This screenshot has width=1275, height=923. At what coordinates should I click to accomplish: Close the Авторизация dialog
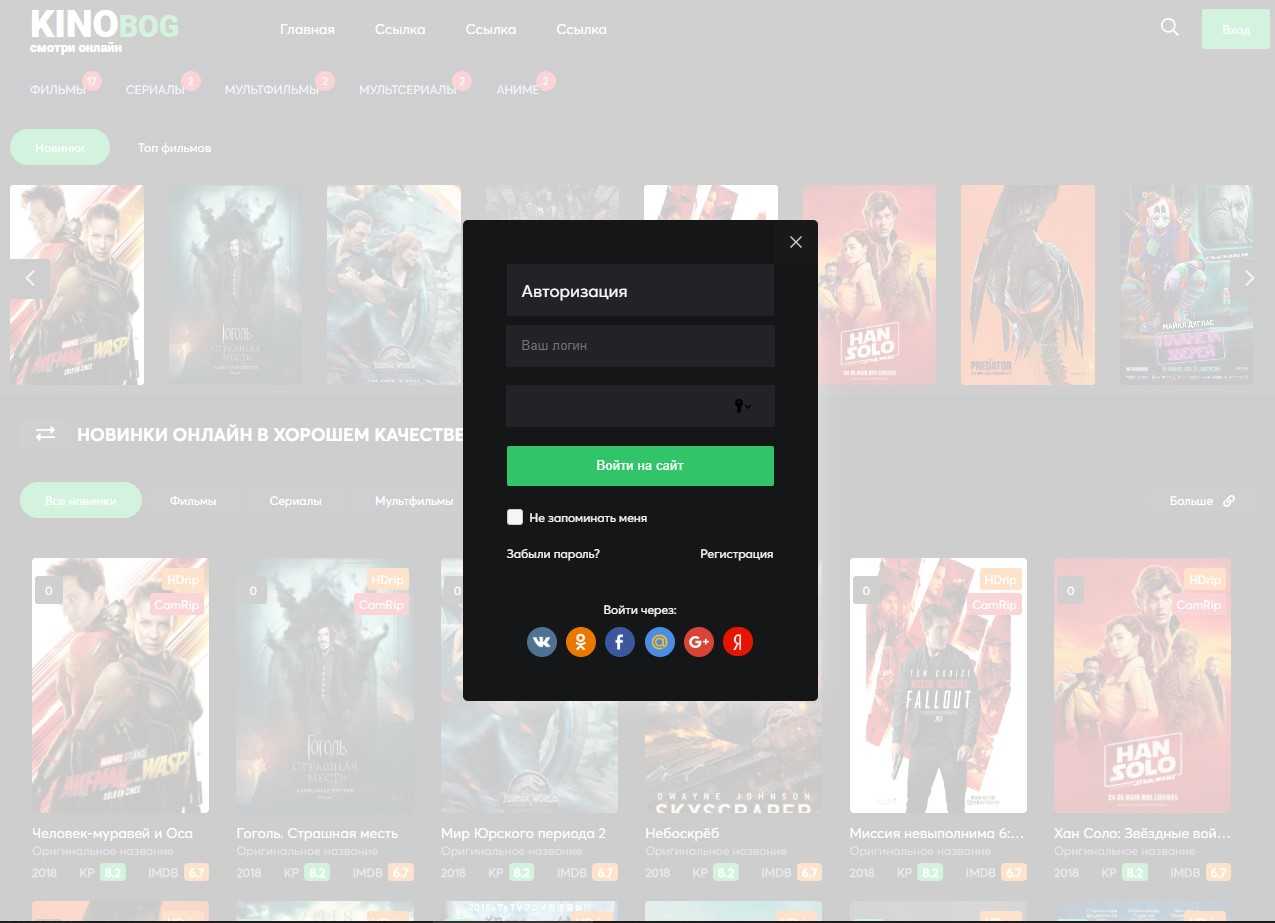(x=796, y=242)
